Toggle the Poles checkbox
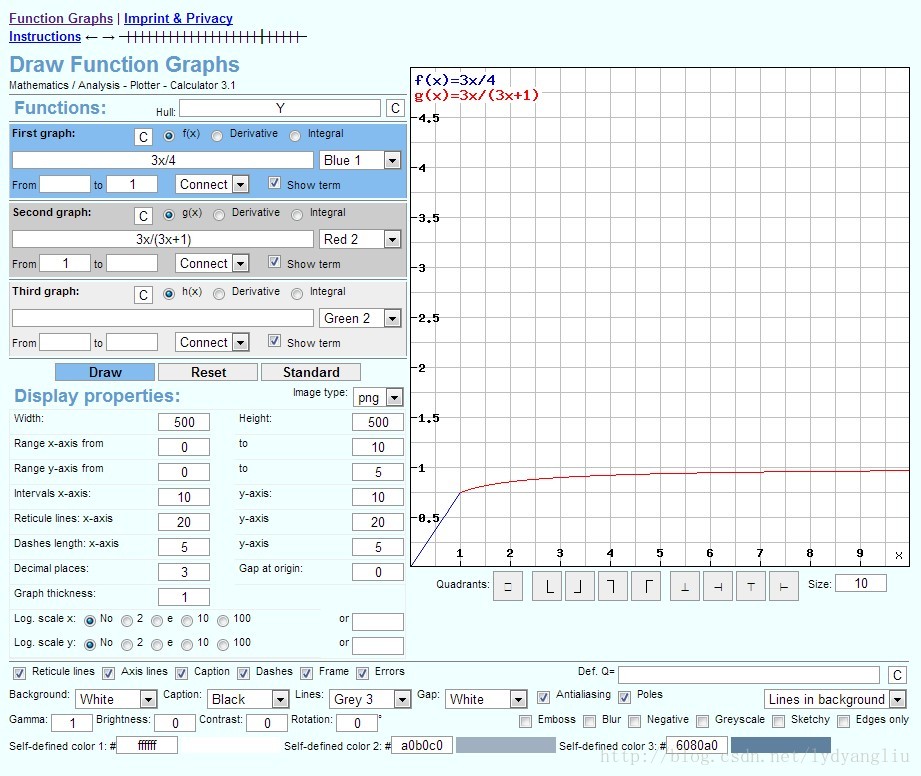 (x=624, y=697)
